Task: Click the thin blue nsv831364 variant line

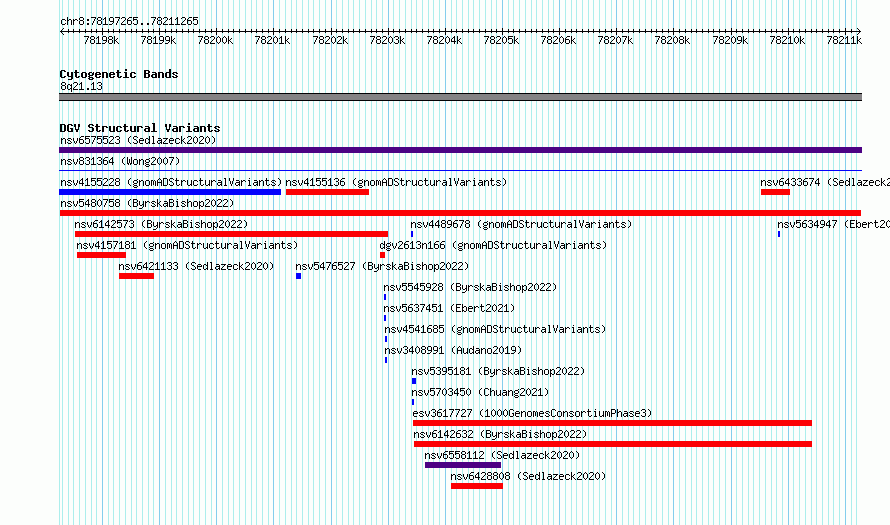Action: (460, 170)
